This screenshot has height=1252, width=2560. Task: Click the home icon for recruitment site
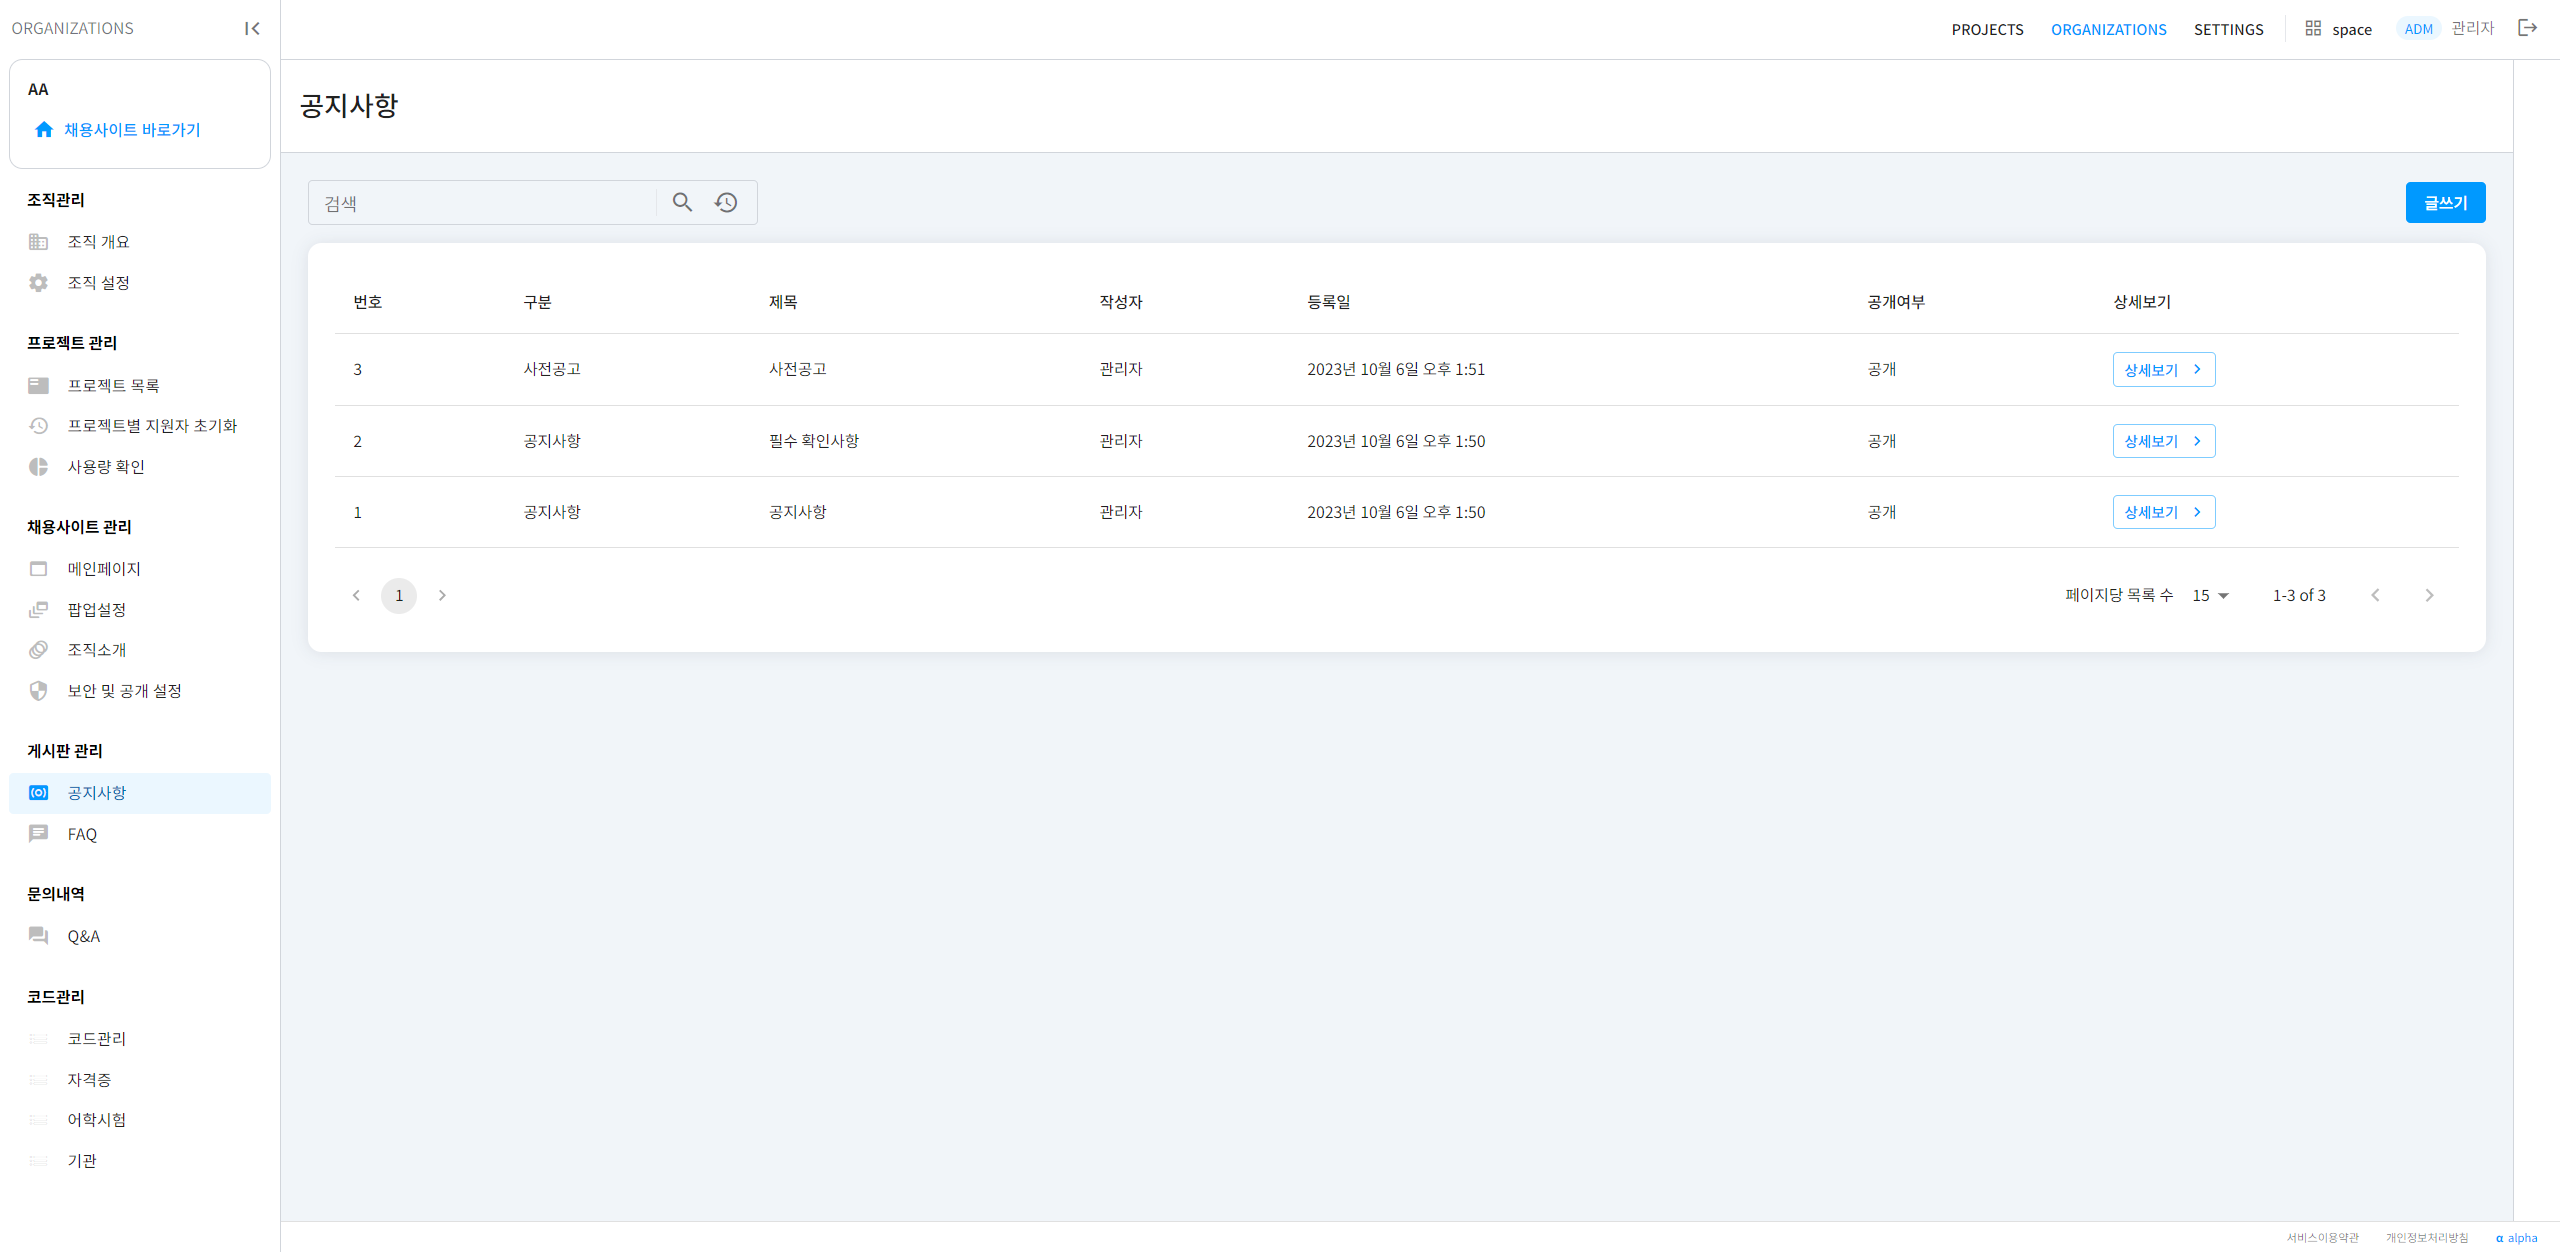[44, 130]
